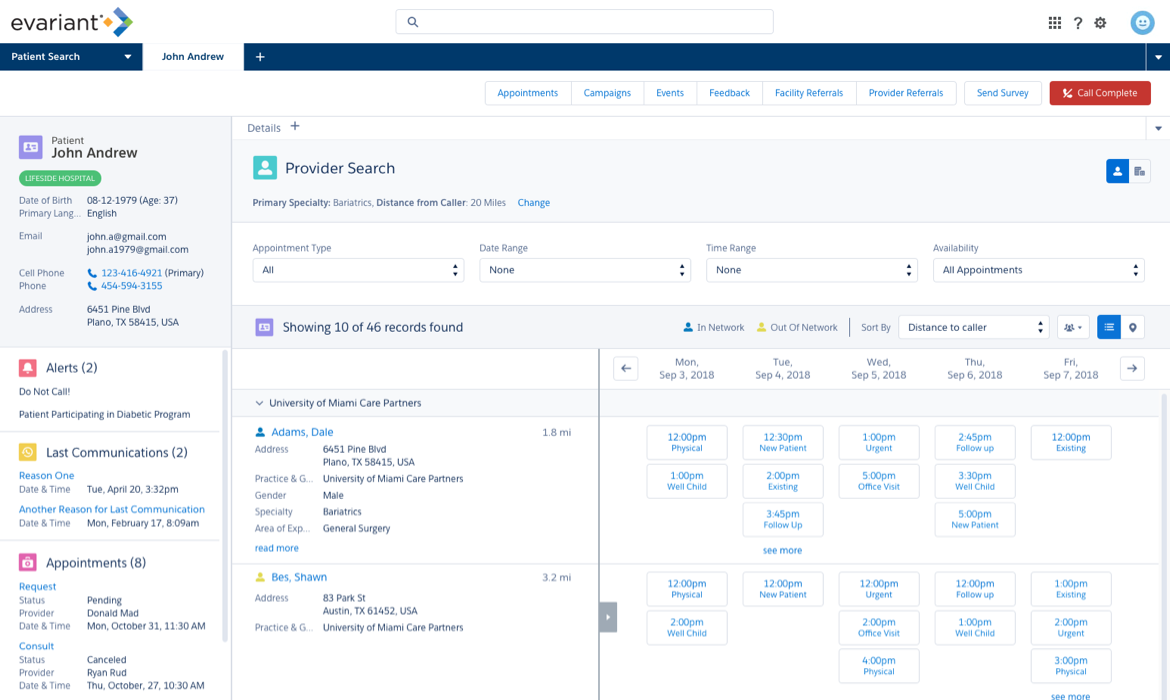Image resolution: width=1170 pixels, height=700 pixels.
Task: Select the 12:30pm New Patient slot
Action: (x=783, y=442)
